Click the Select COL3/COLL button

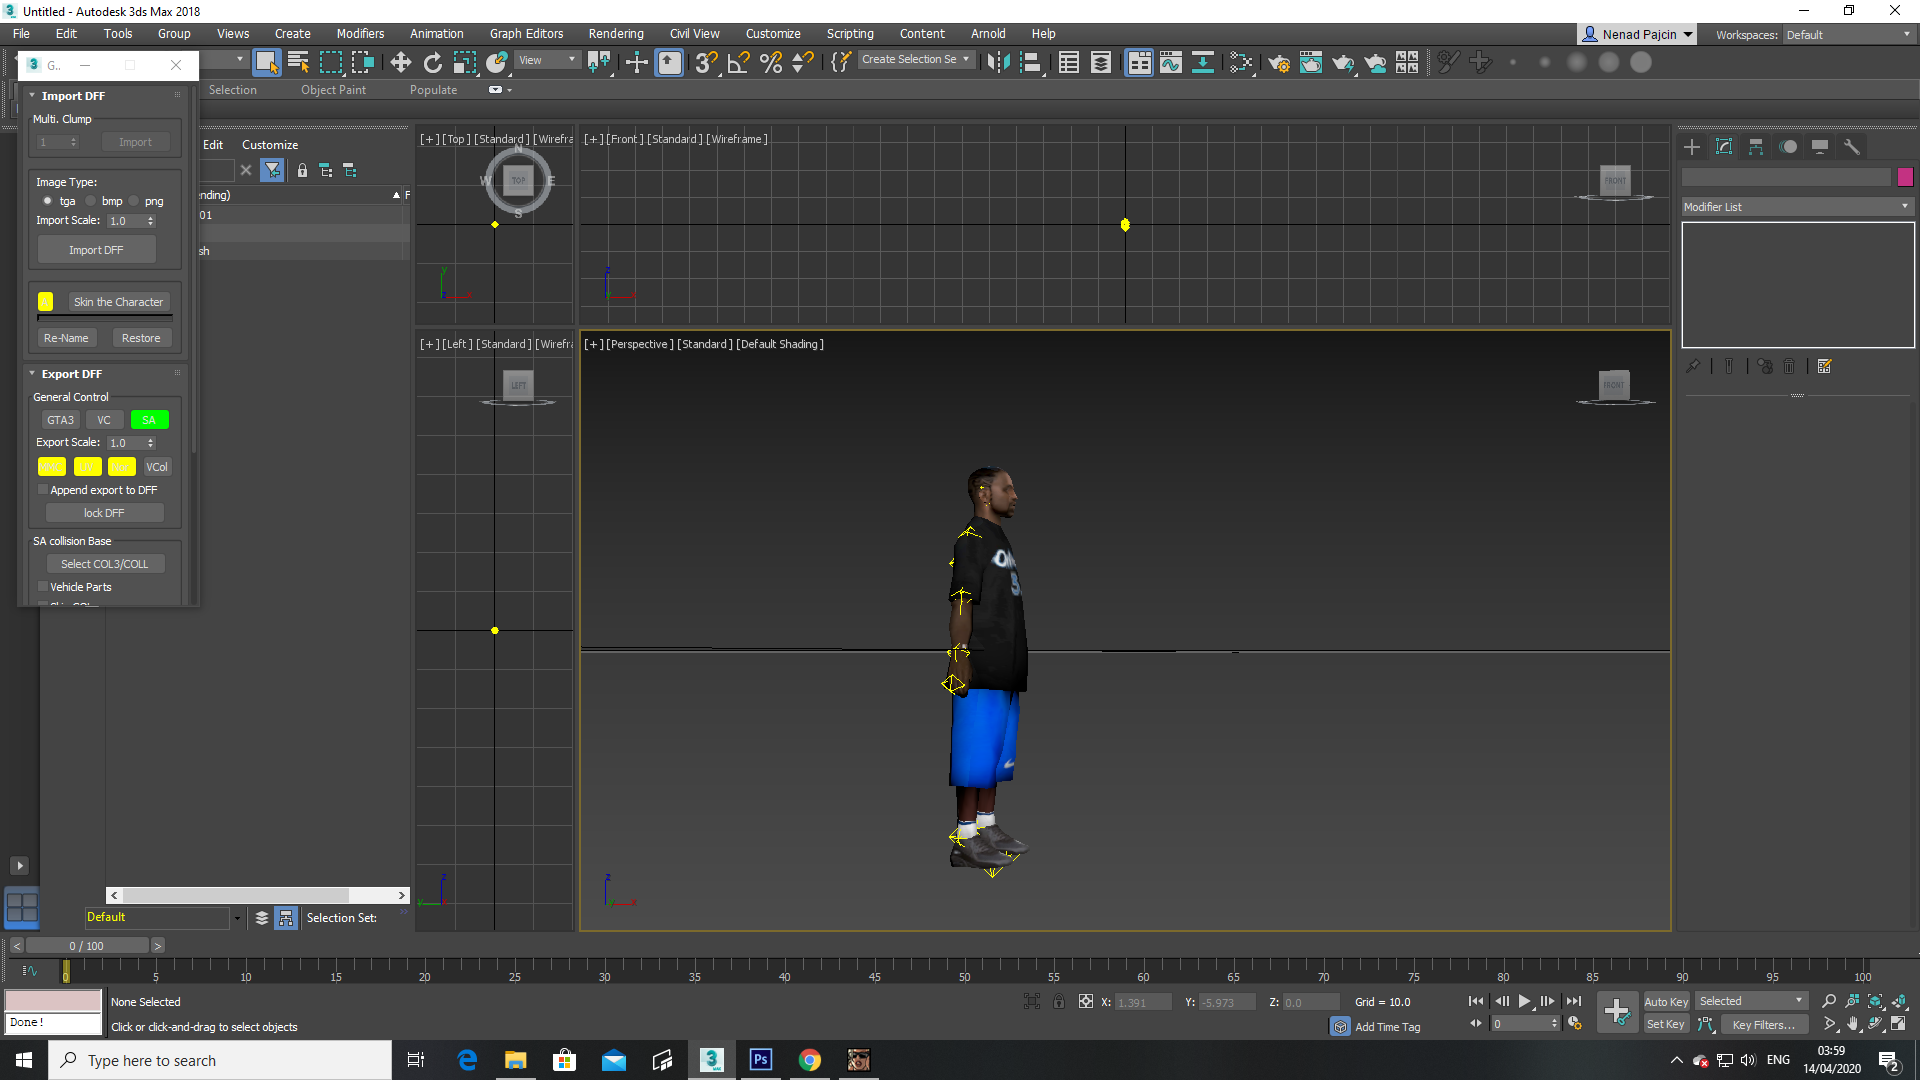pos(104,564)
